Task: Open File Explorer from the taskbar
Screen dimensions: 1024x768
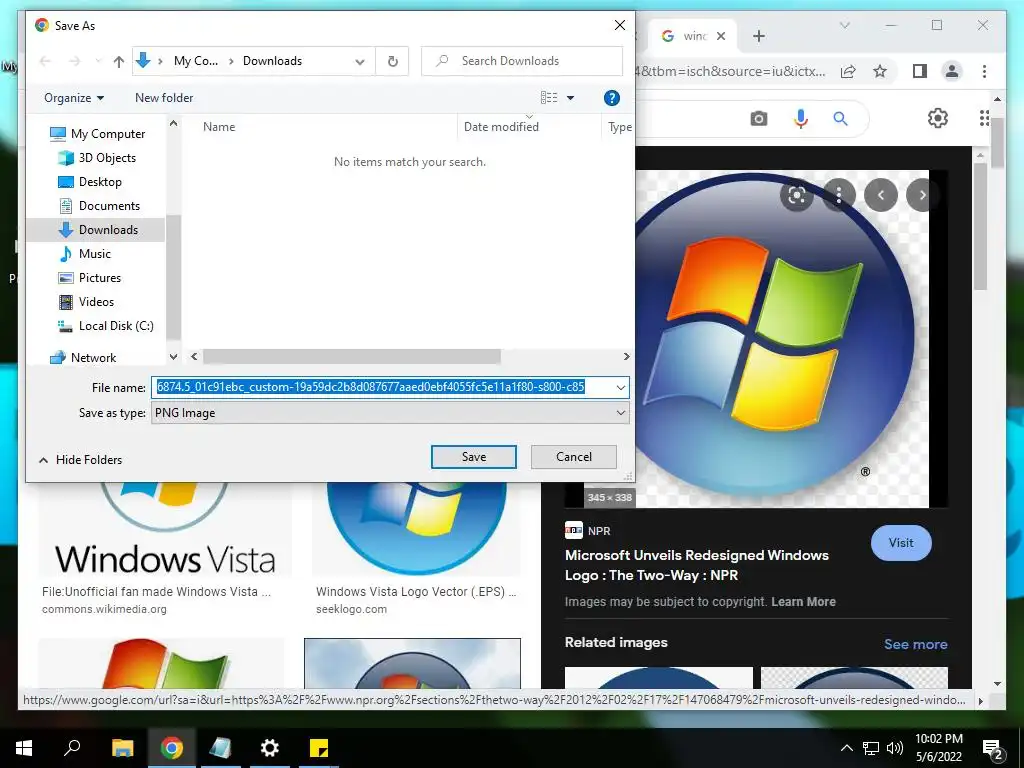Action: click(x=122, y=748)
